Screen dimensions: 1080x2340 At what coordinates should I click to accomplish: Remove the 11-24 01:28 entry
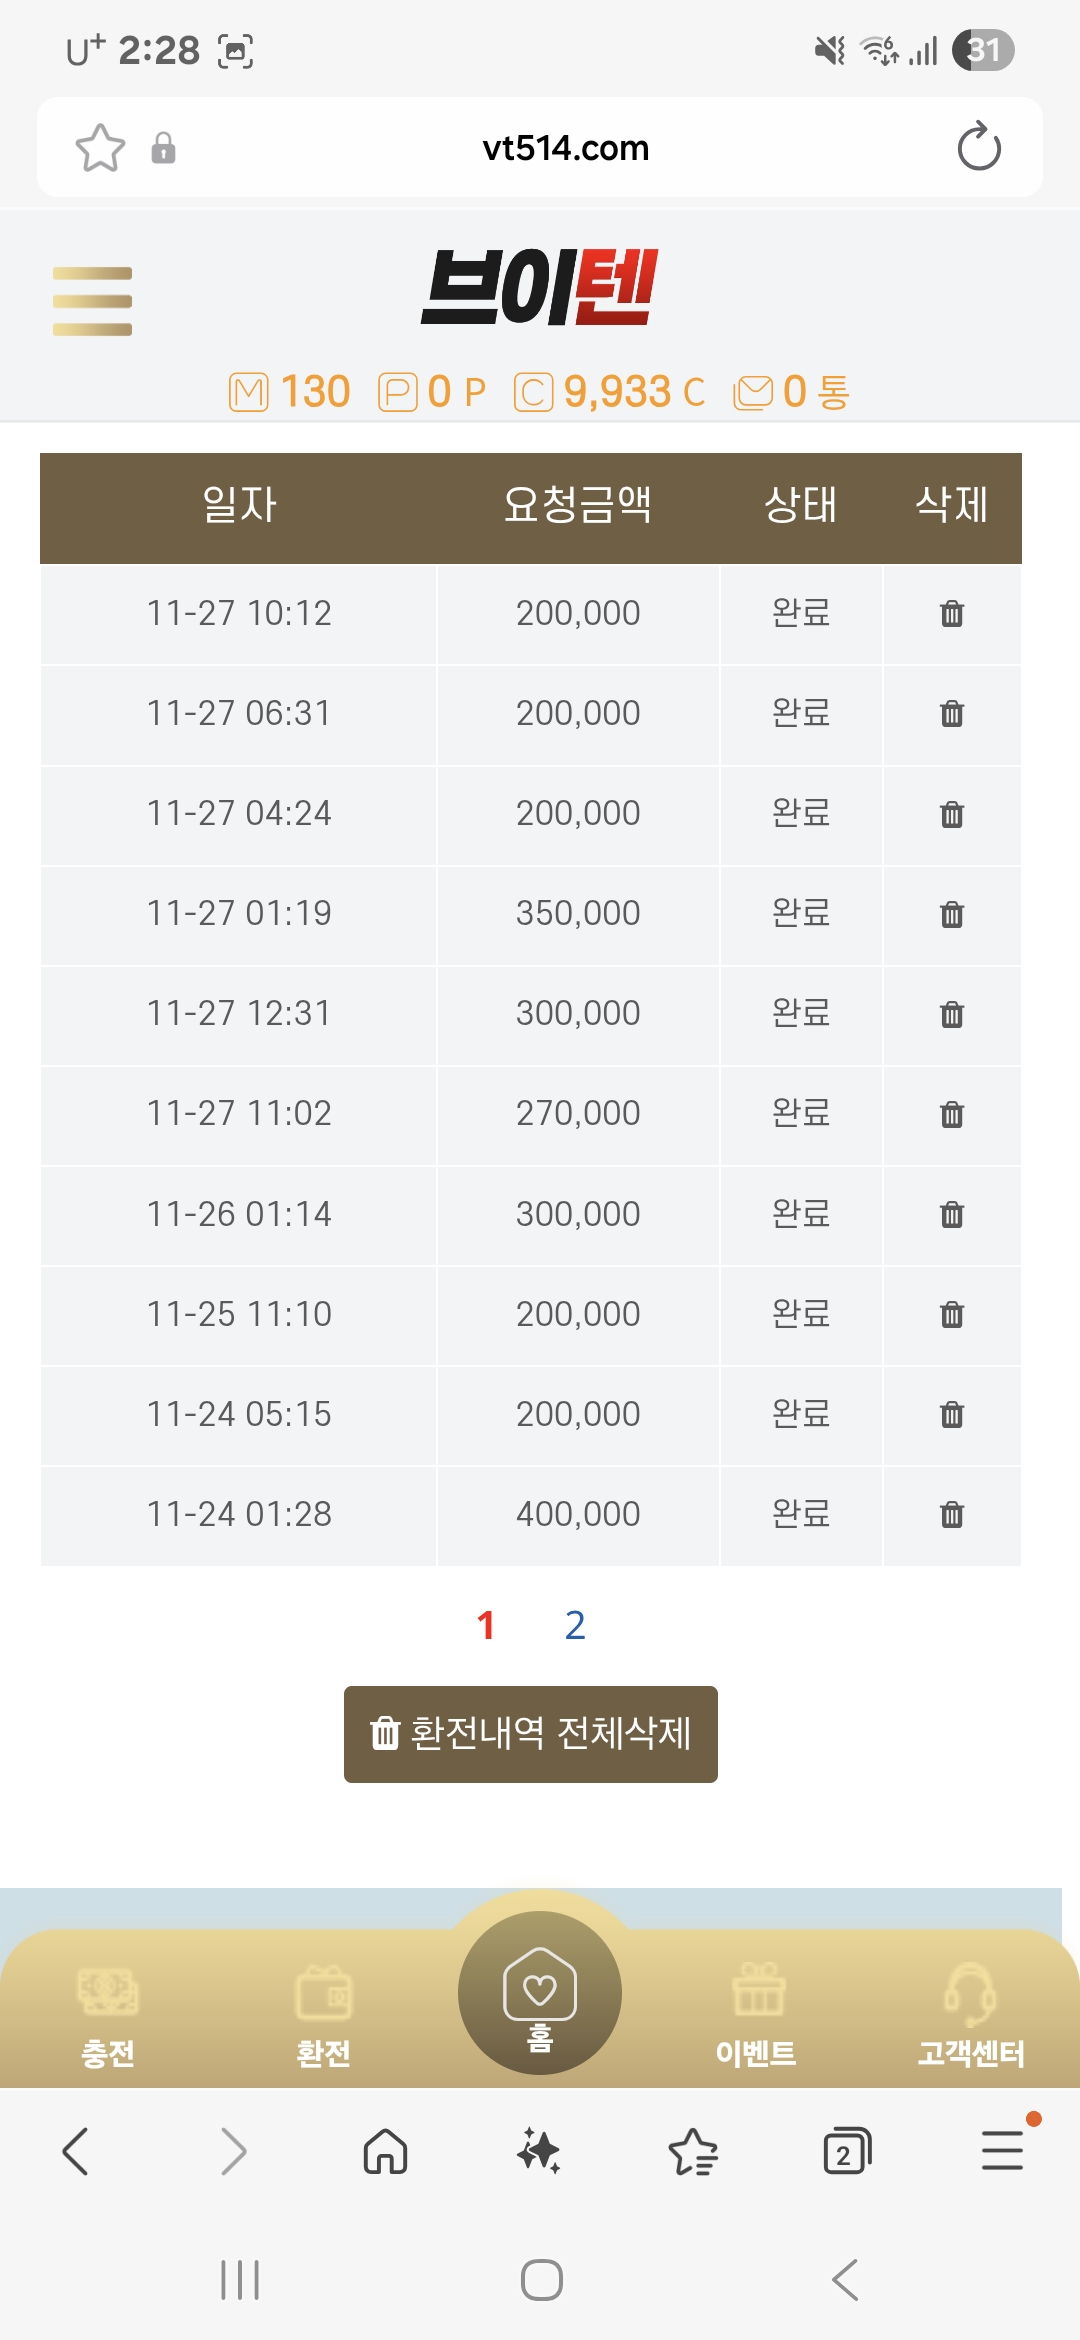pos(951,1514)
